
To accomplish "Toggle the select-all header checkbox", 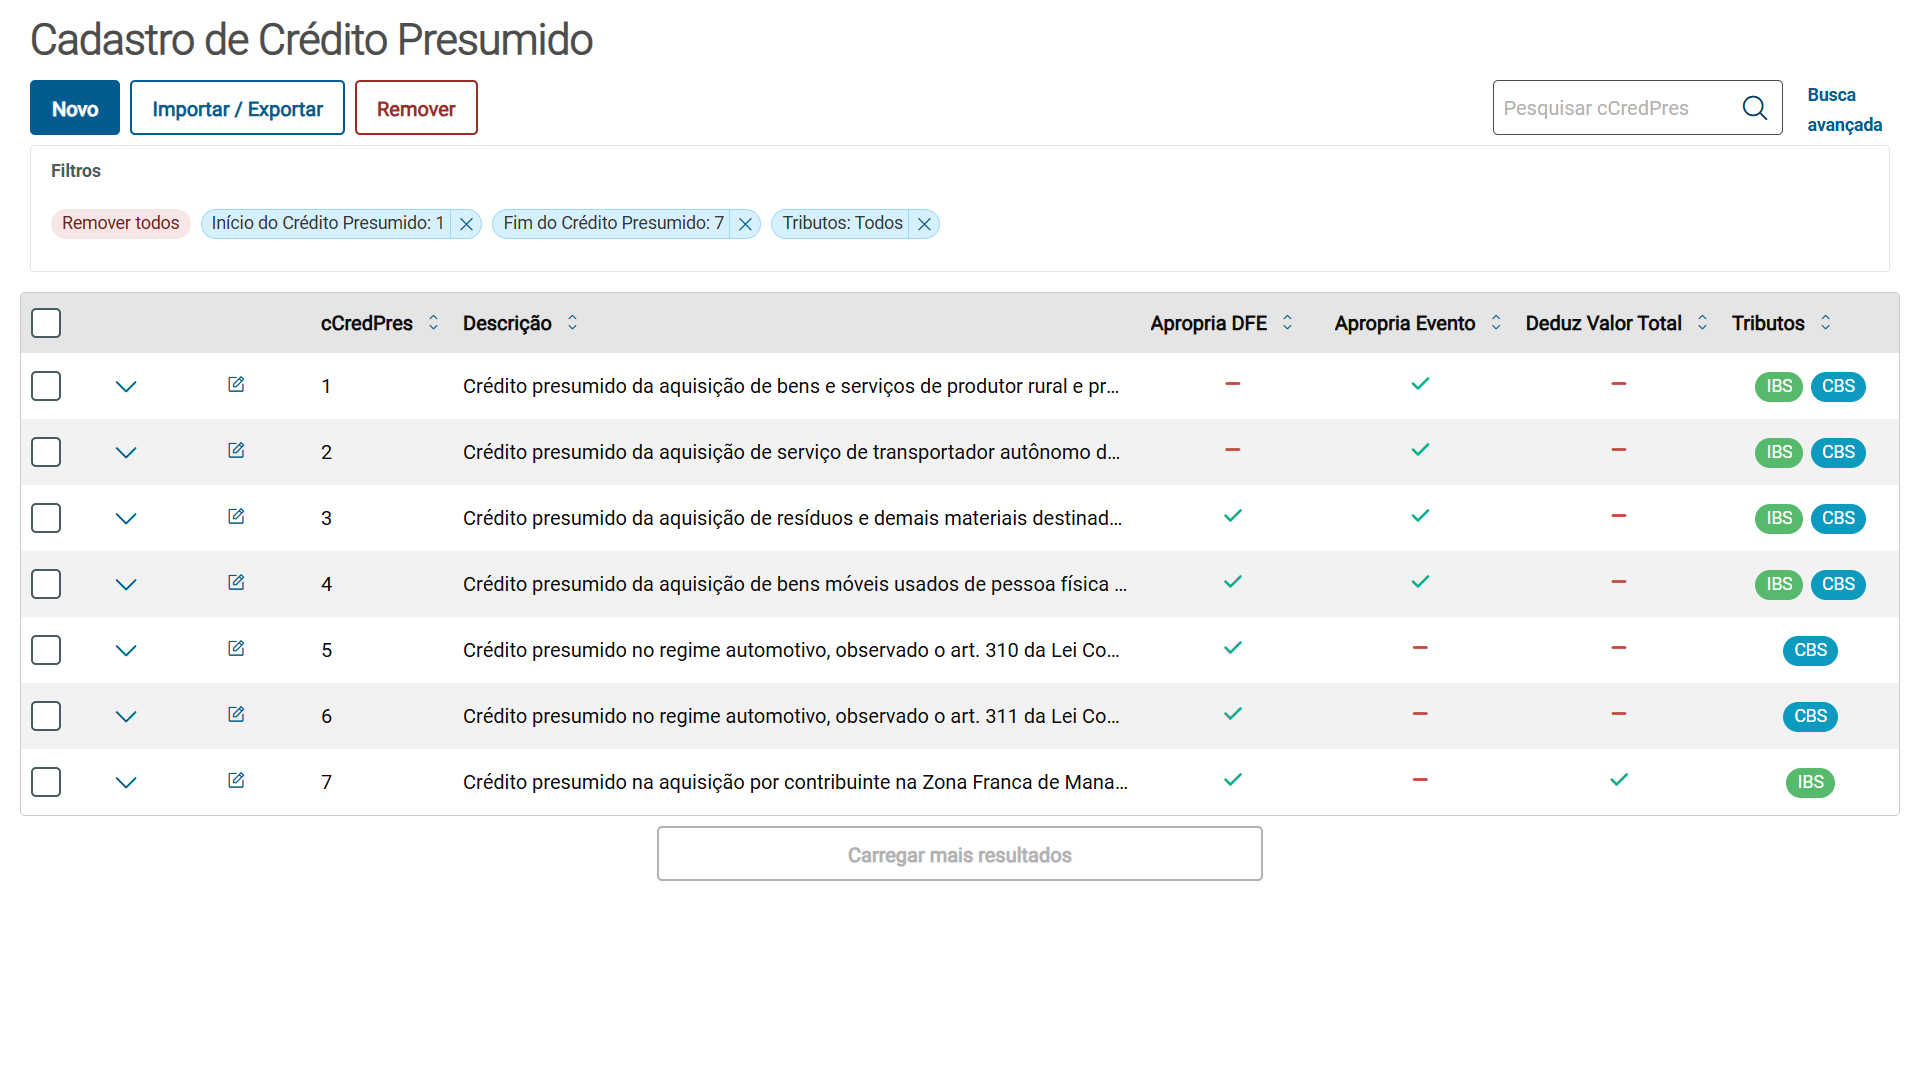I will point(46,323).
